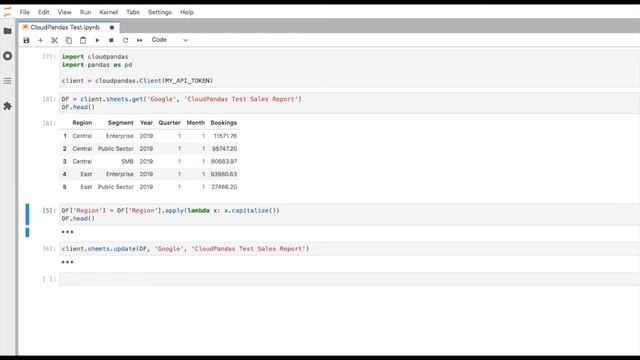Open the Settings menu
Image resolution: width=640 pixels, height=360 pixels.
point(160,12)
